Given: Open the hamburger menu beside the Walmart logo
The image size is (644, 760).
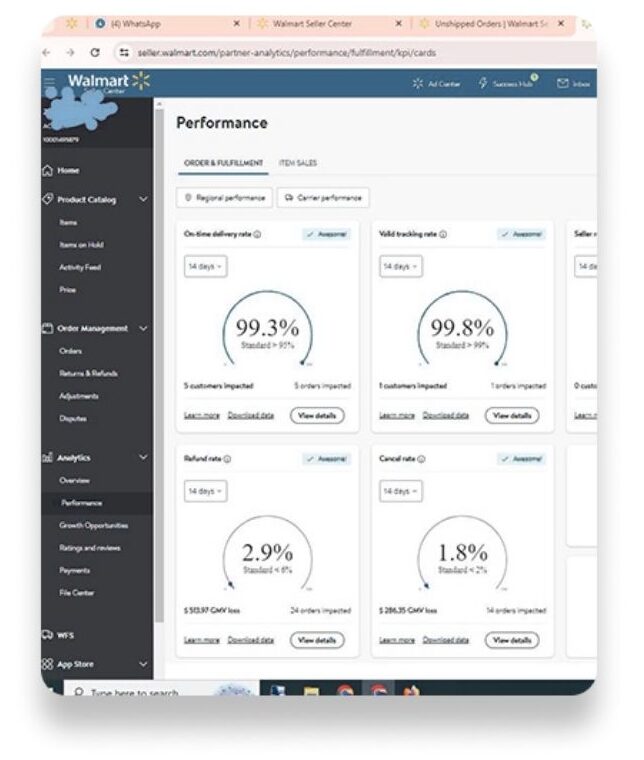Looking at the screenshot, I should pos(49,81).
